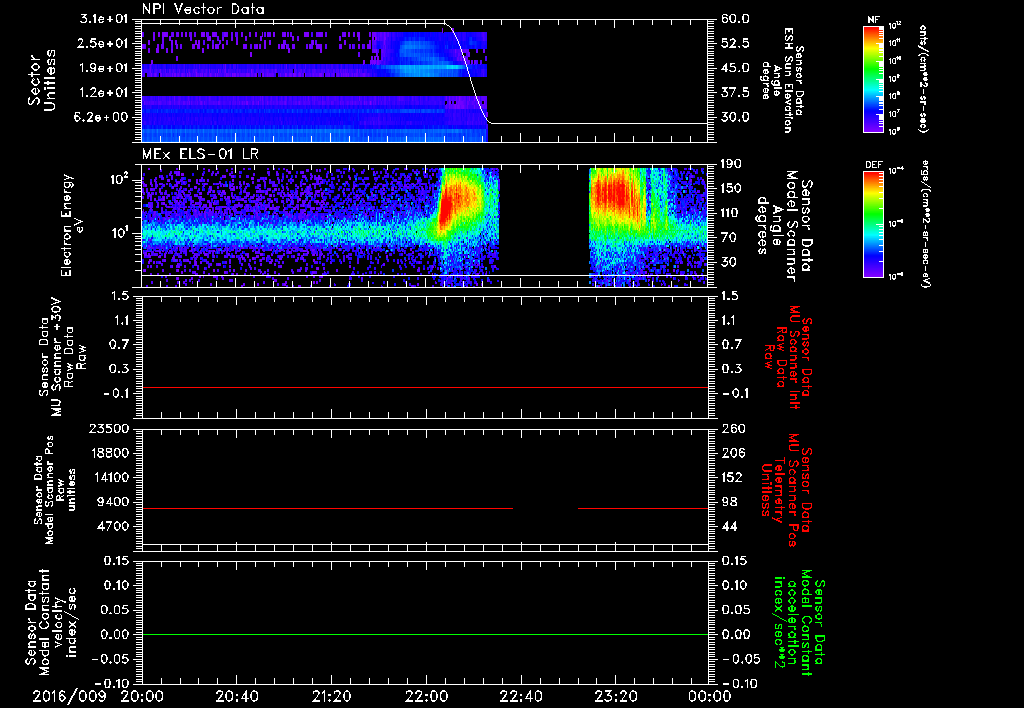This screenshot has height=708, width=1024.
Task: Click the '23:20' time tick label
Action: click(615, 696)
